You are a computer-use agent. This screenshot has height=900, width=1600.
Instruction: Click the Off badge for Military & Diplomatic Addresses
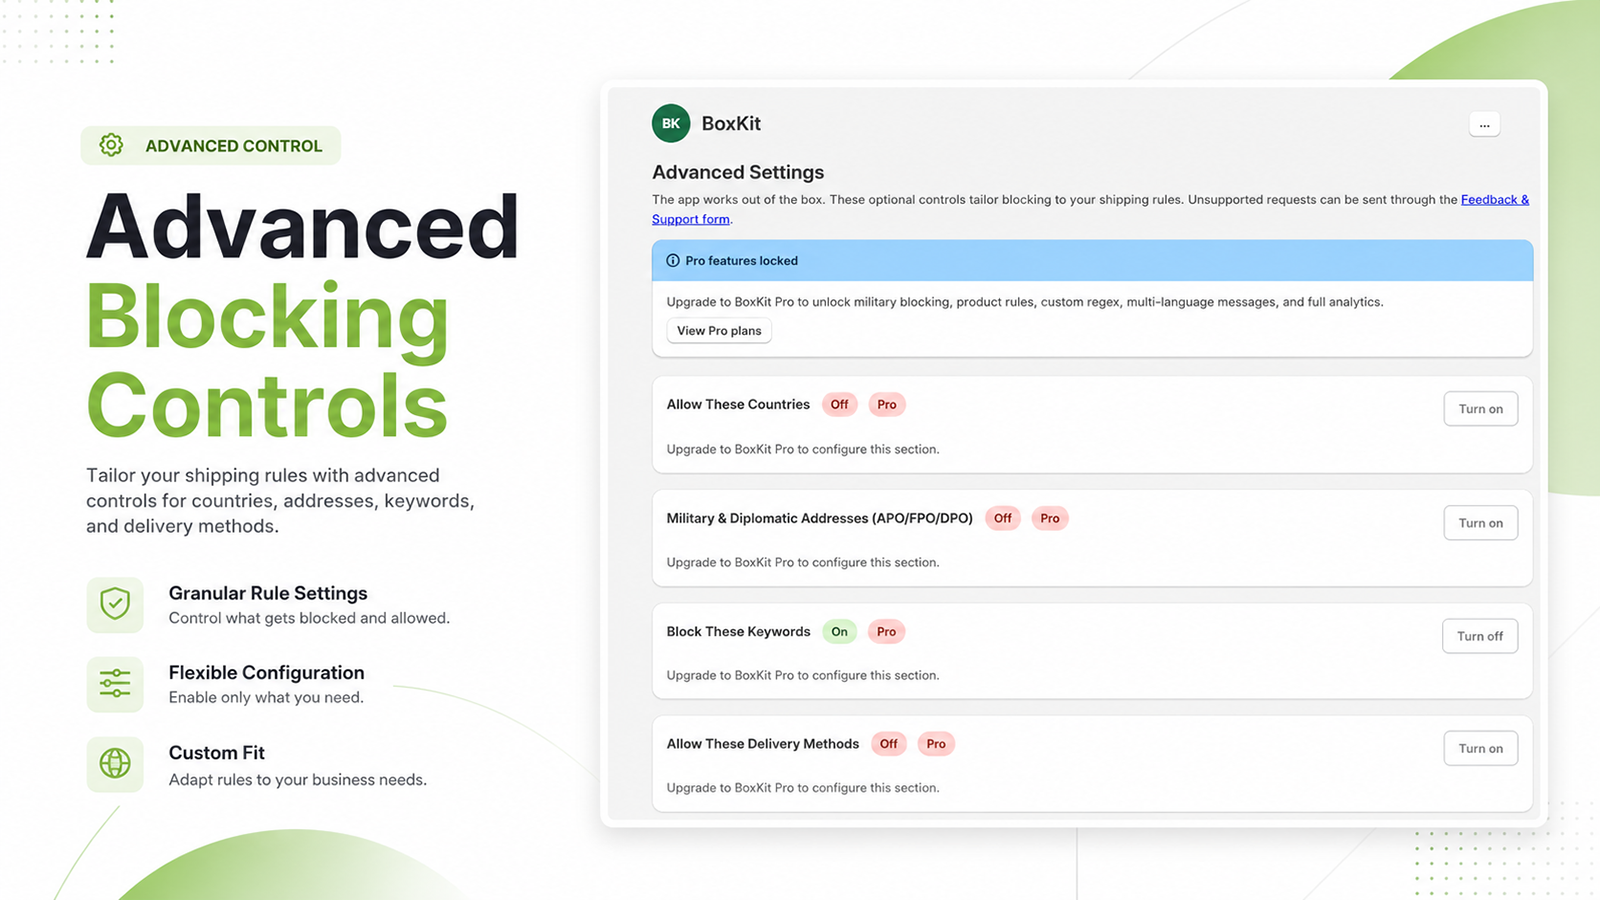(1003, 519)
